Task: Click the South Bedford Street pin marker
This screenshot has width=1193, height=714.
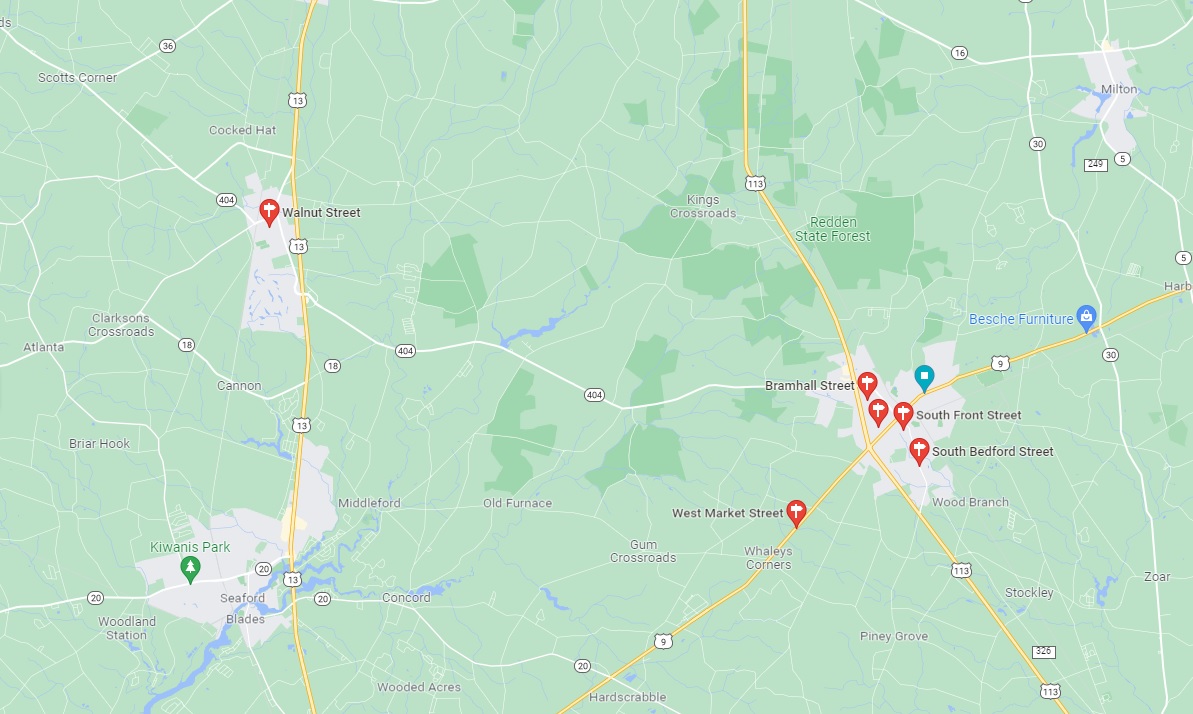Action: click(919, 451)
